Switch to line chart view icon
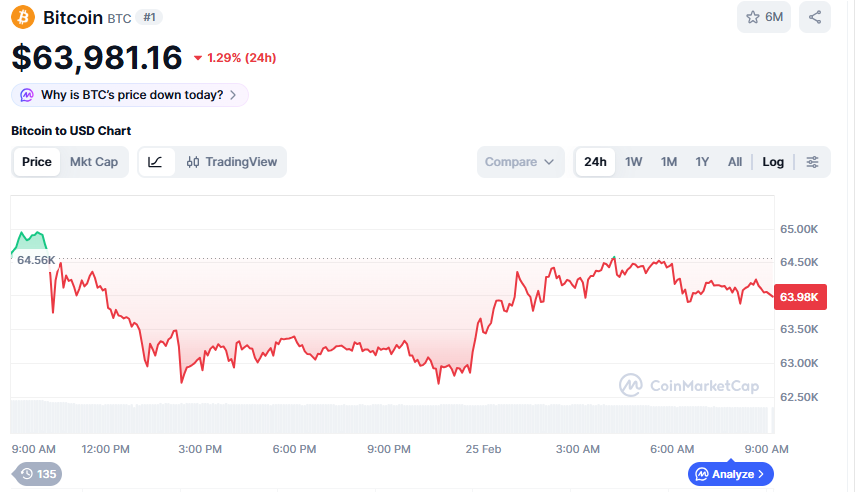 [156, 162]
